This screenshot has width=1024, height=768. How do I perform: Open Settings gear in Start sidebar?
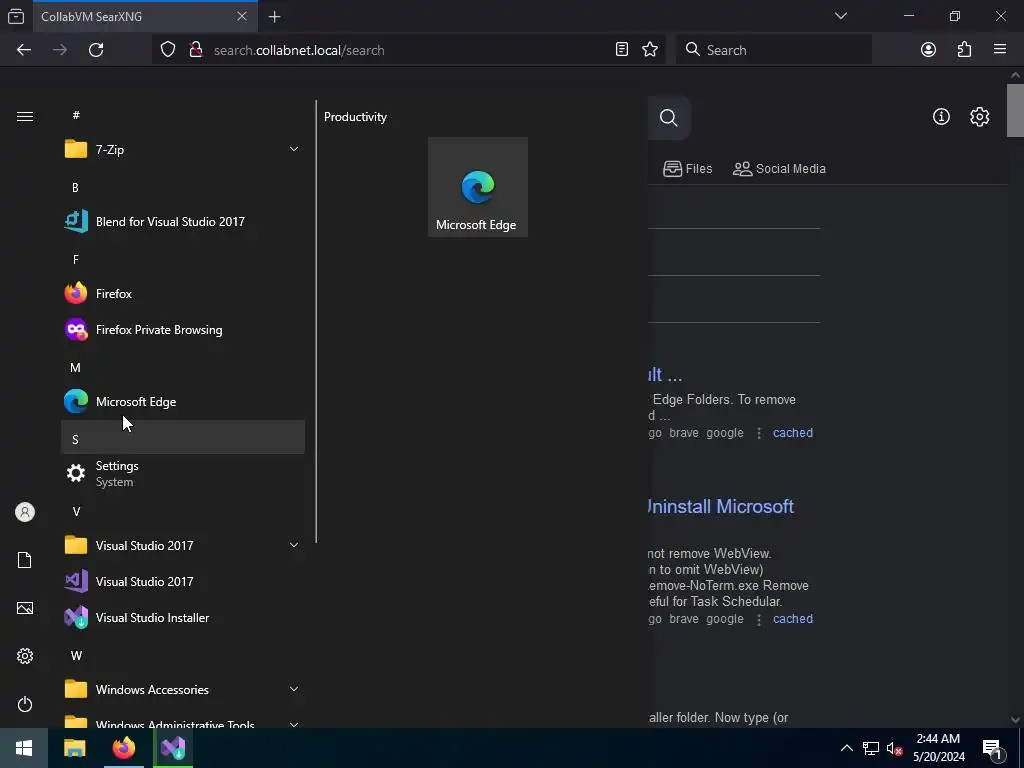click(x=25, y=656)
